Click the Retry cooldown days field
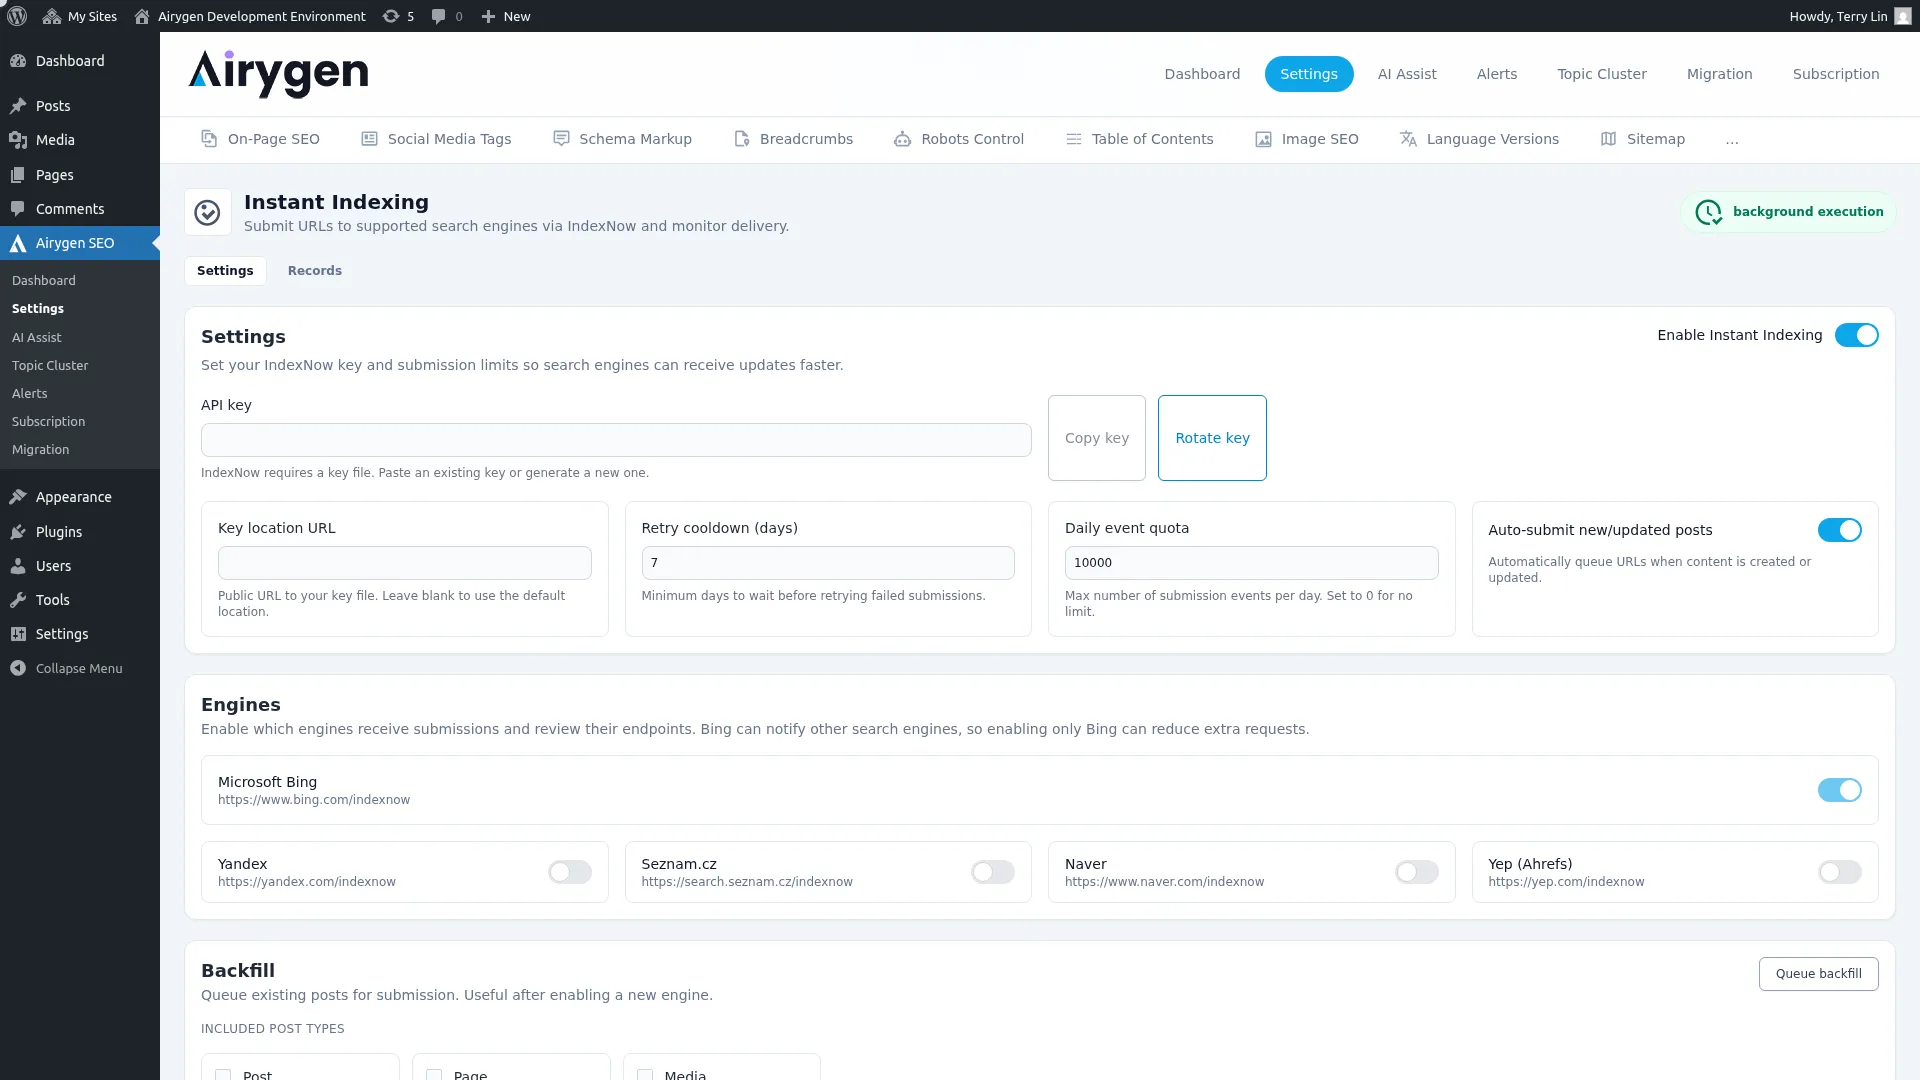The height and width of the screenshot is (1080, 1920). point(828,563)
